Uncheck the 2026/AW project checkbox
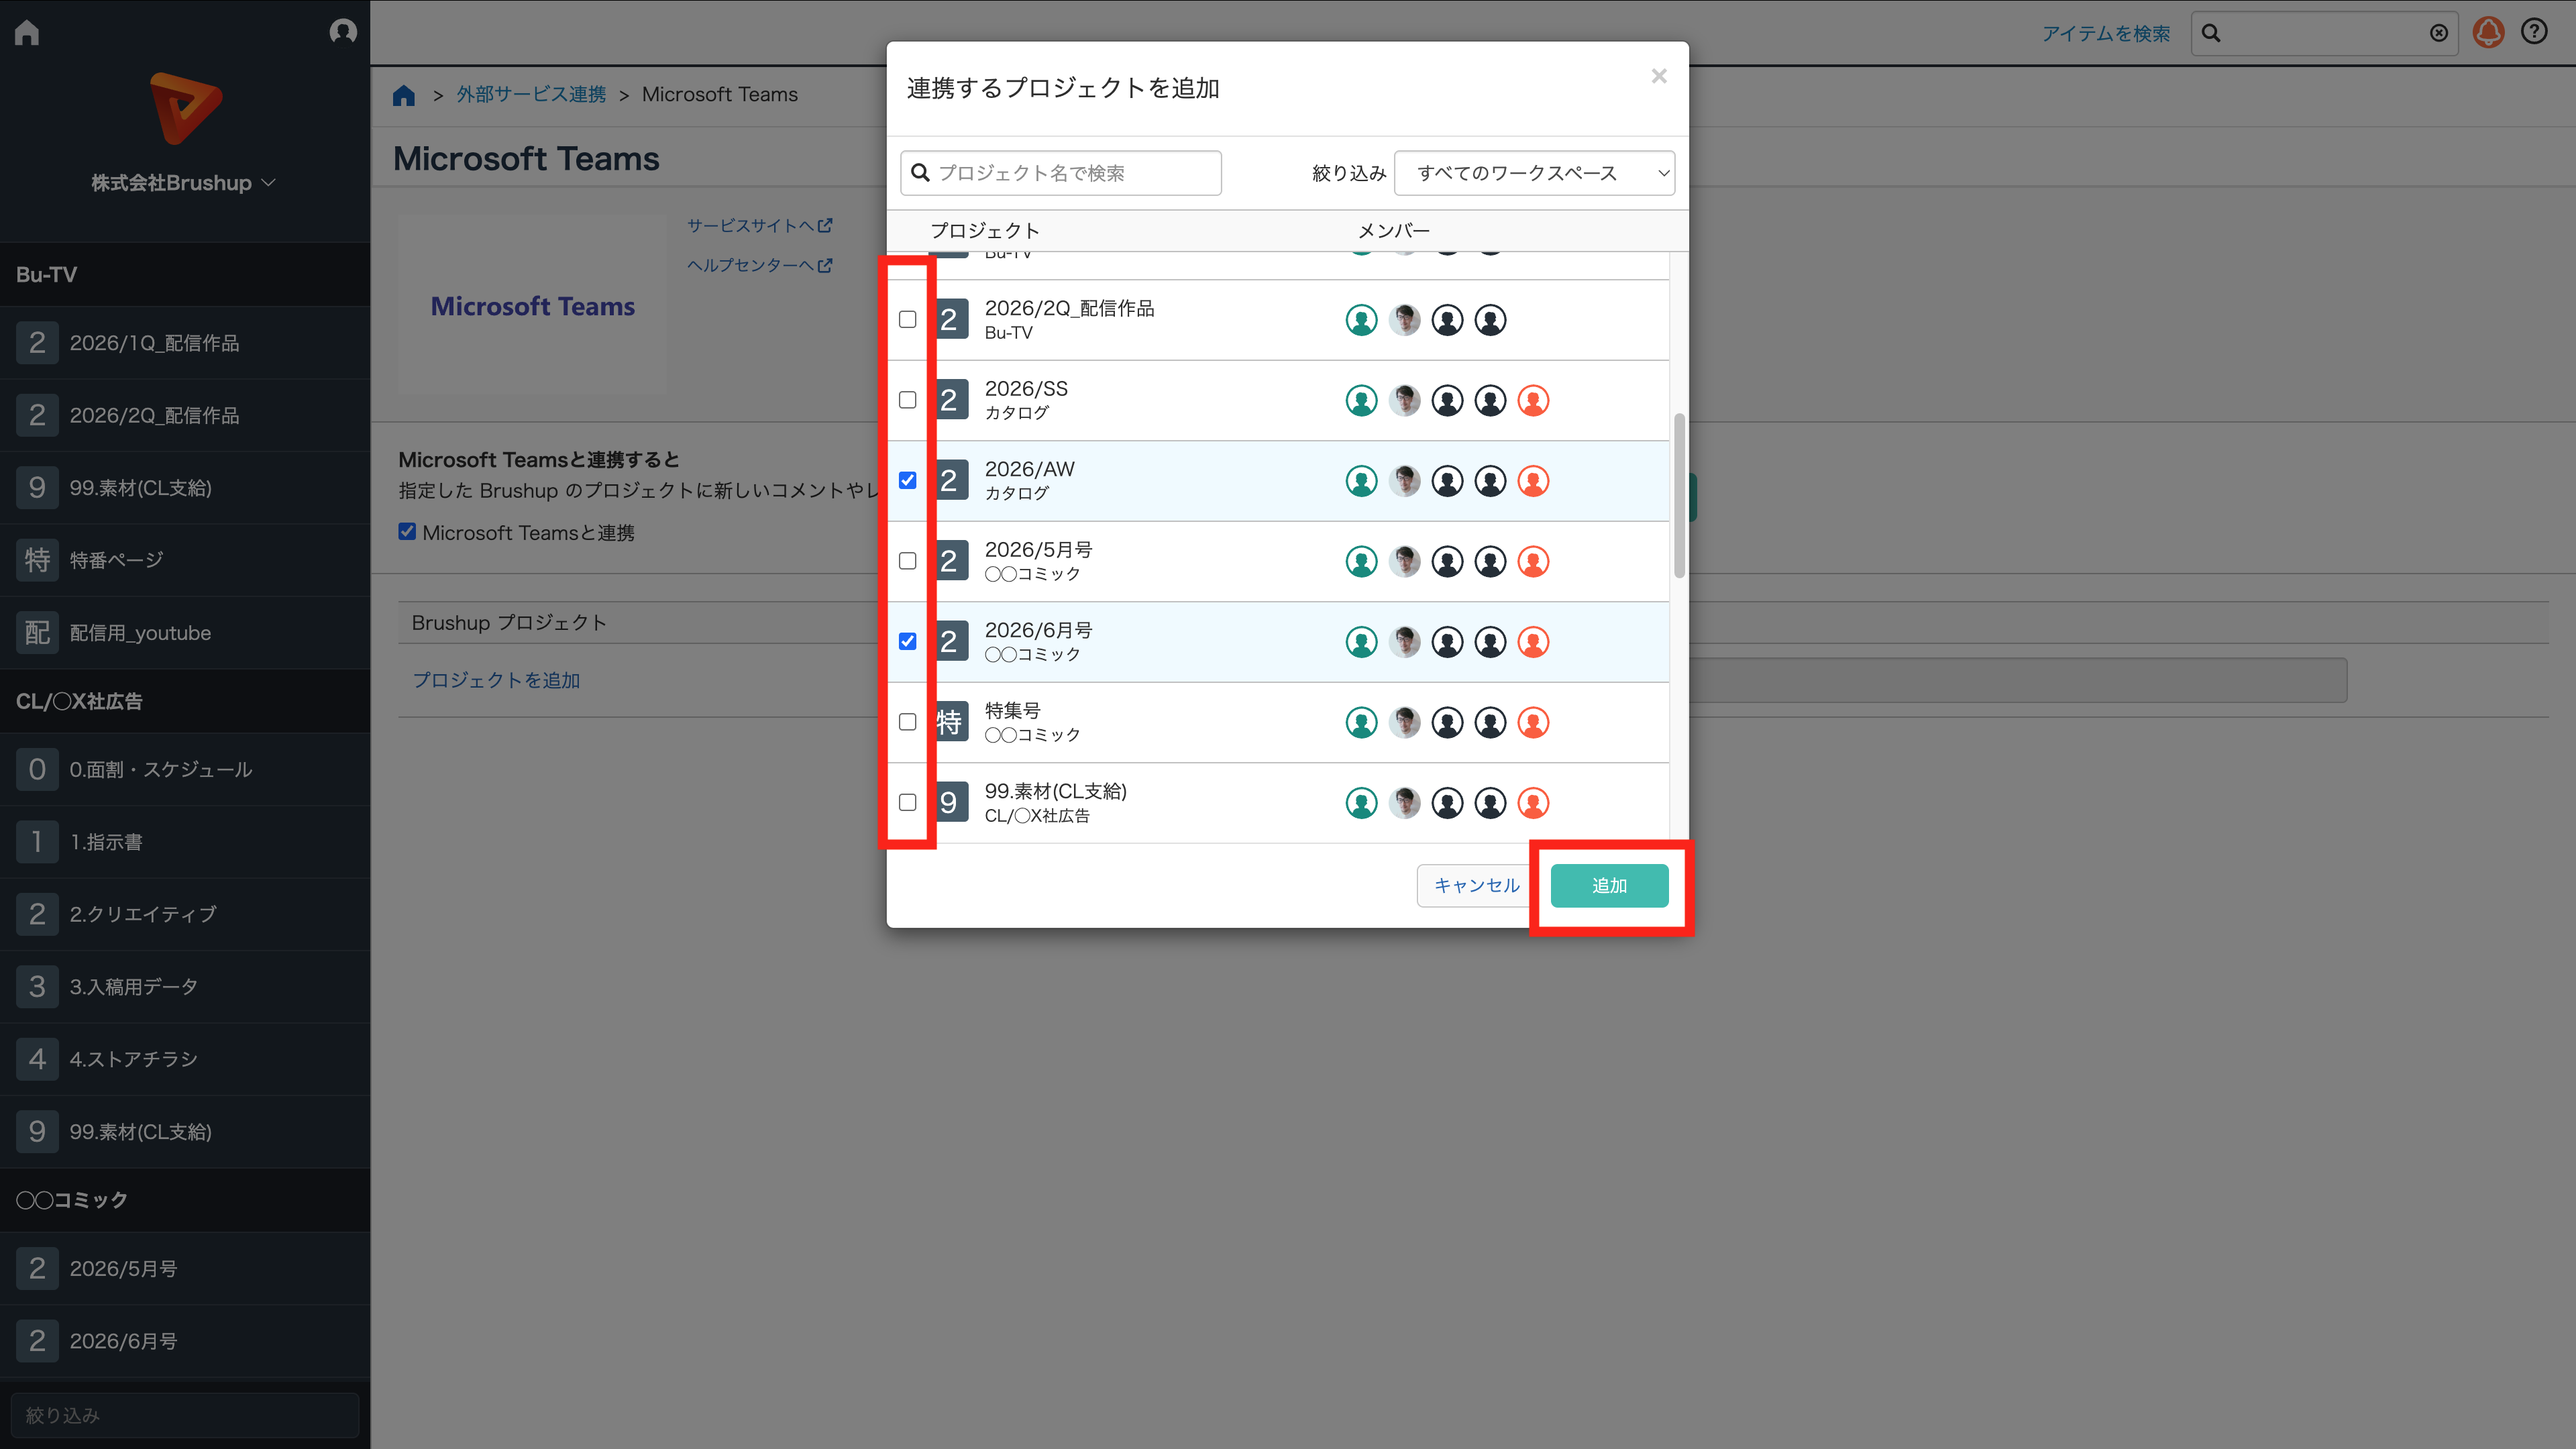This screenshot has height=1449, width=2576. point(907,480)
